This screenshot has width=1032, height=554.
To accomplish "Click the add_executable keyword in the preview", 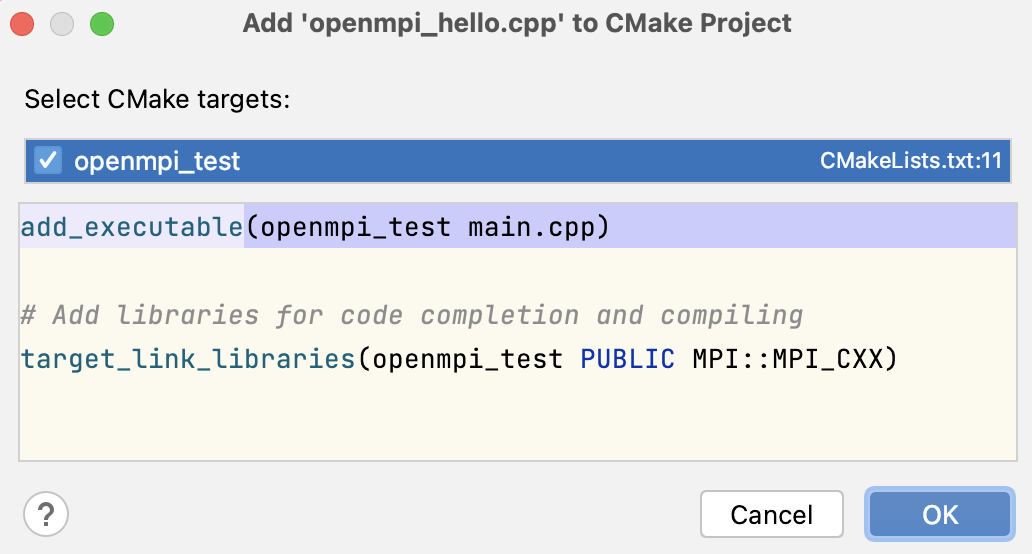I will point(132,227).
